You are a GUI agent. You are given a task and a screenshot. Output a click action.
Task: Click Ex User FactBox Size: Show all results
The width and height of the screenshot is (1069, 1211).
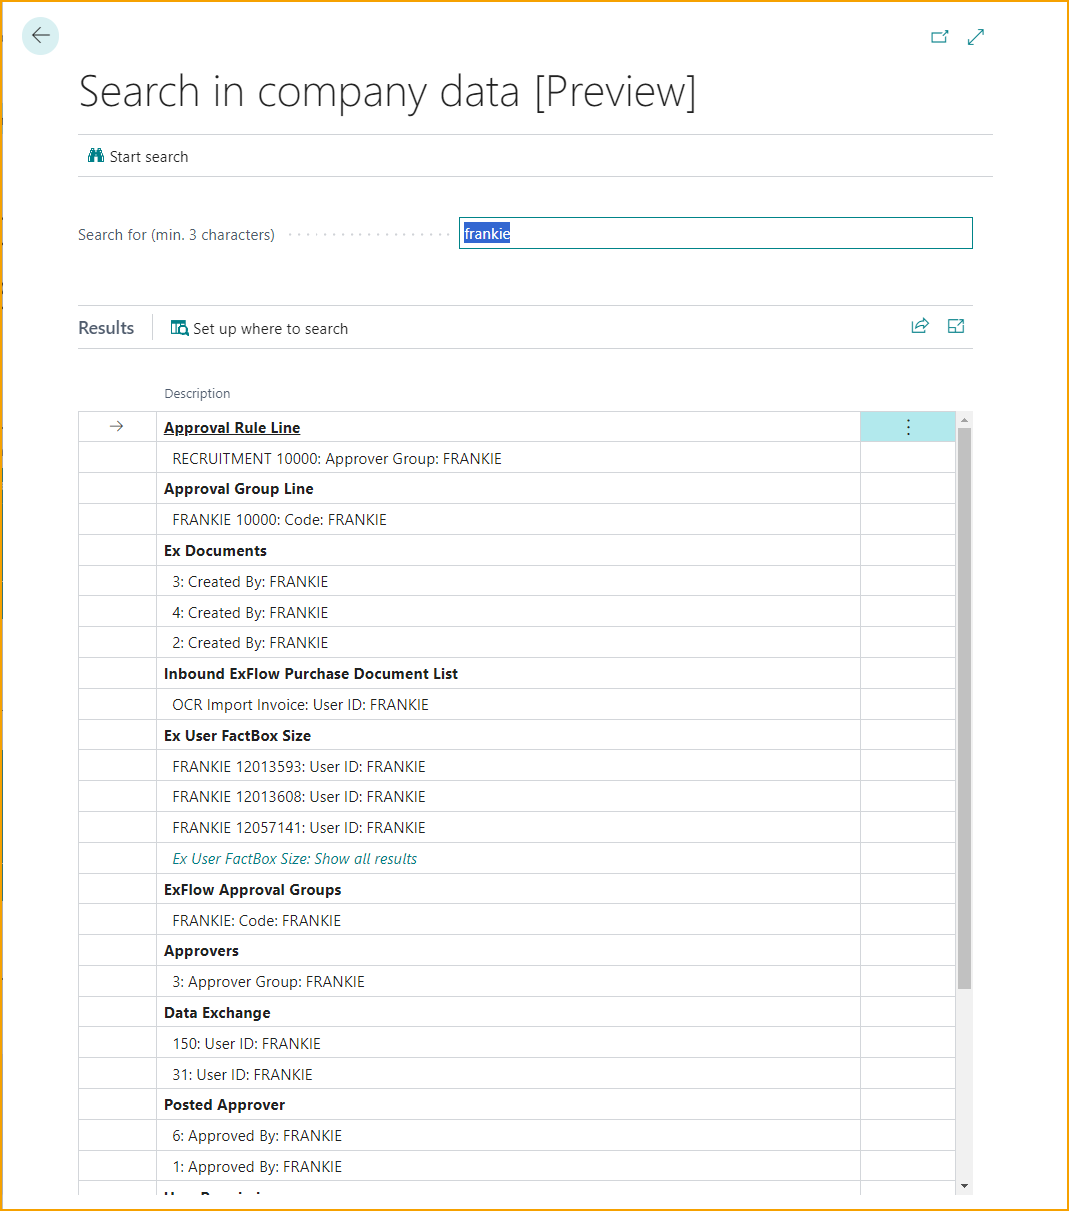coord(294,859)
